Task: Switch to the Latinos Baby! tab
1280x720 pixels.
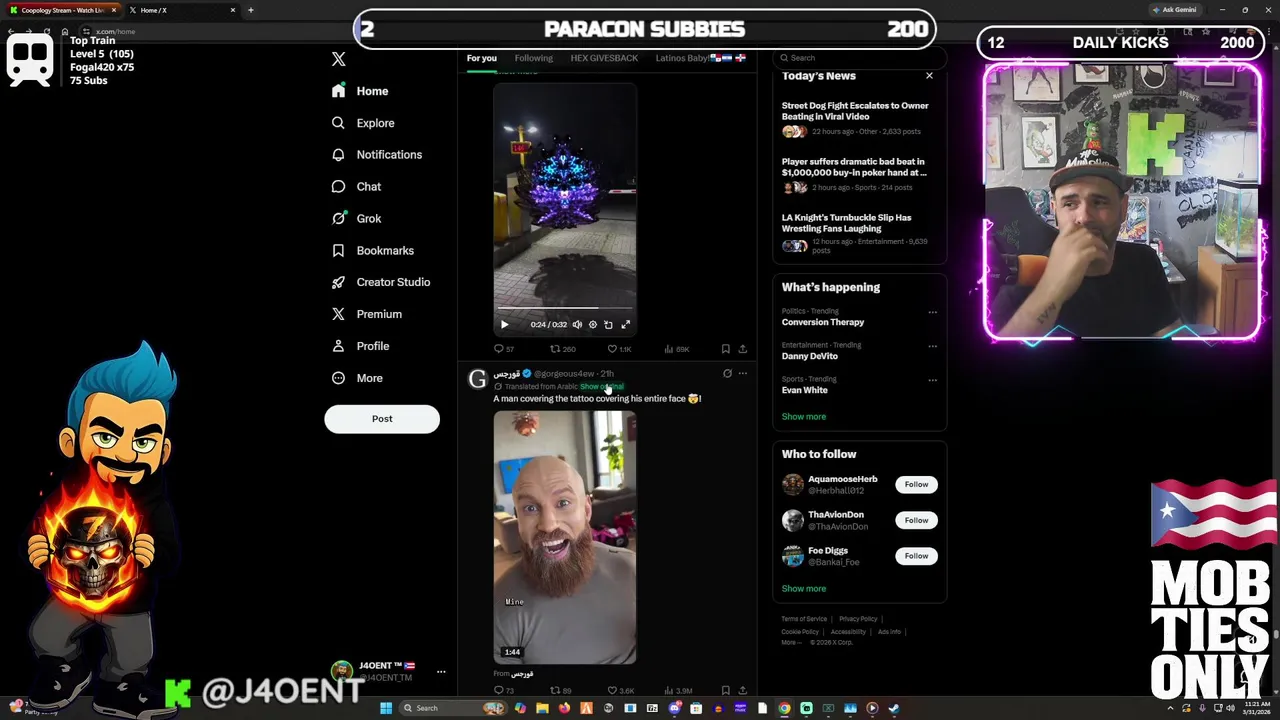Action: (x=700, y=58)
